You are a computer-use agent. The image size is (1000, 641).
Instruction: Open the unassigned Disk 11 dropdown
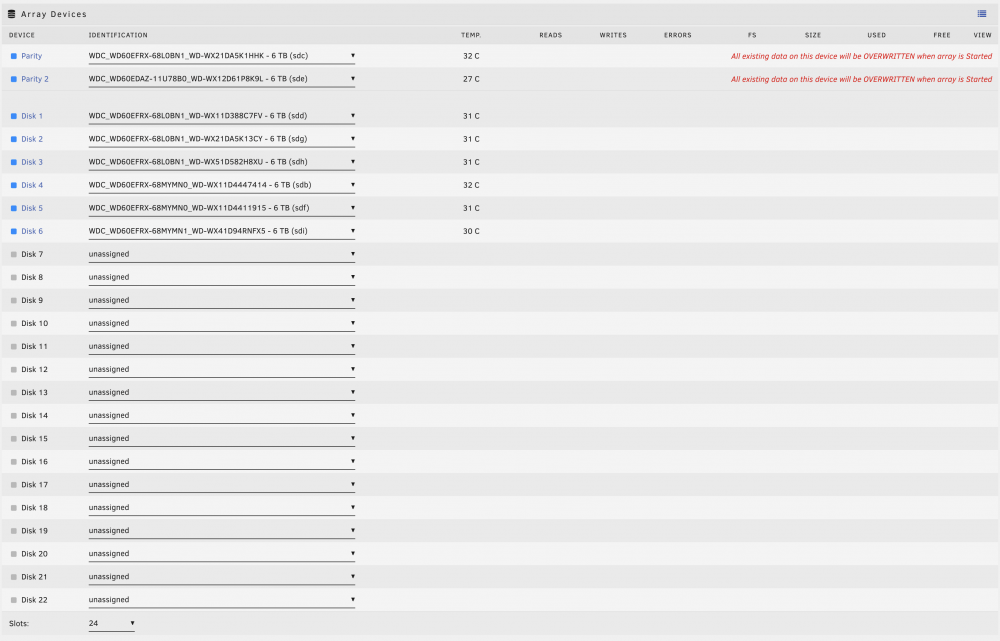[x=221, y=346]
